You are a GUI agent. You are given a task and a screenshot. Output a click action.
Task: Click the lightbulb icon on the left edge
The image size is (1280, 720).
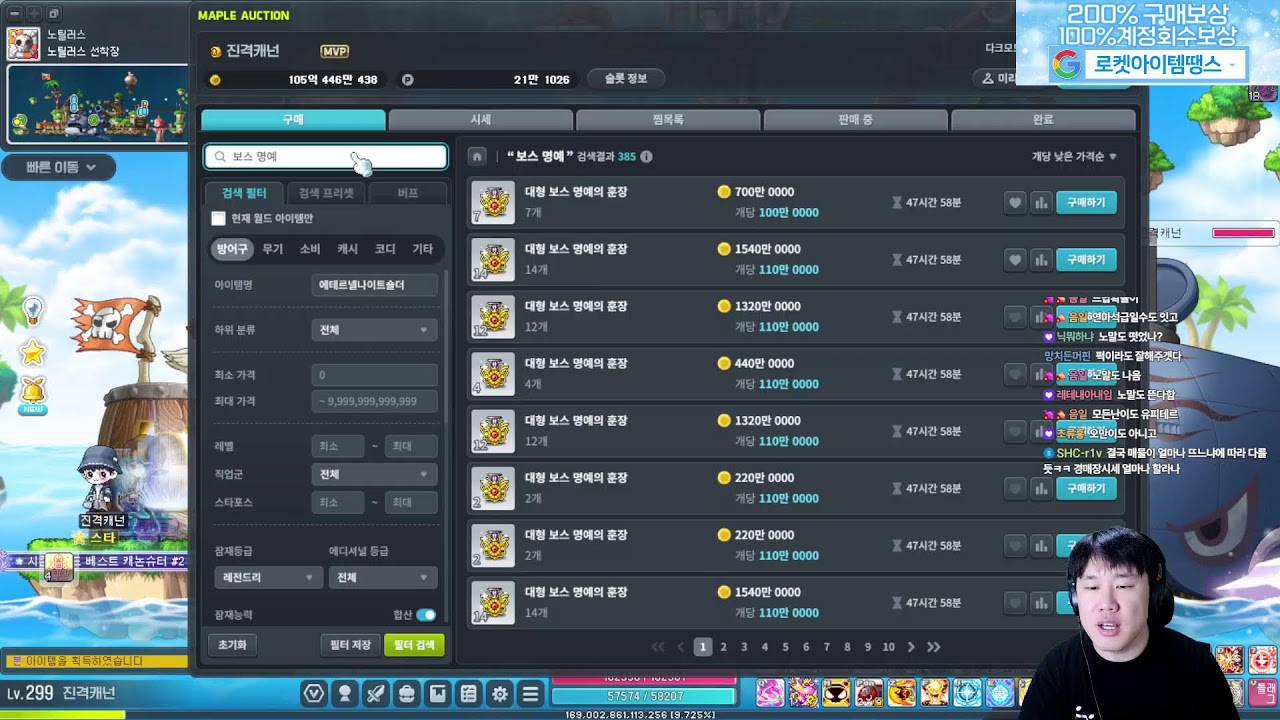(x=33, y=310)
